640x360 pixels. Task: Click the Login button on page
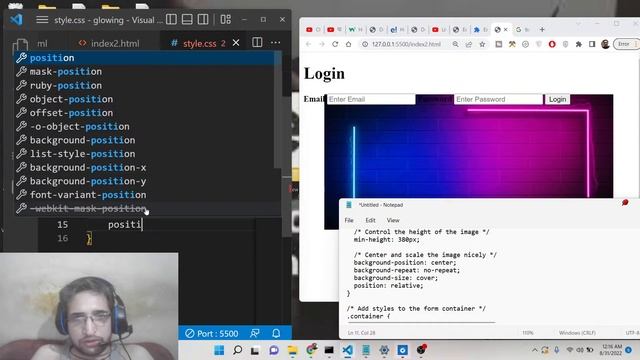click(x=557, y=99)
